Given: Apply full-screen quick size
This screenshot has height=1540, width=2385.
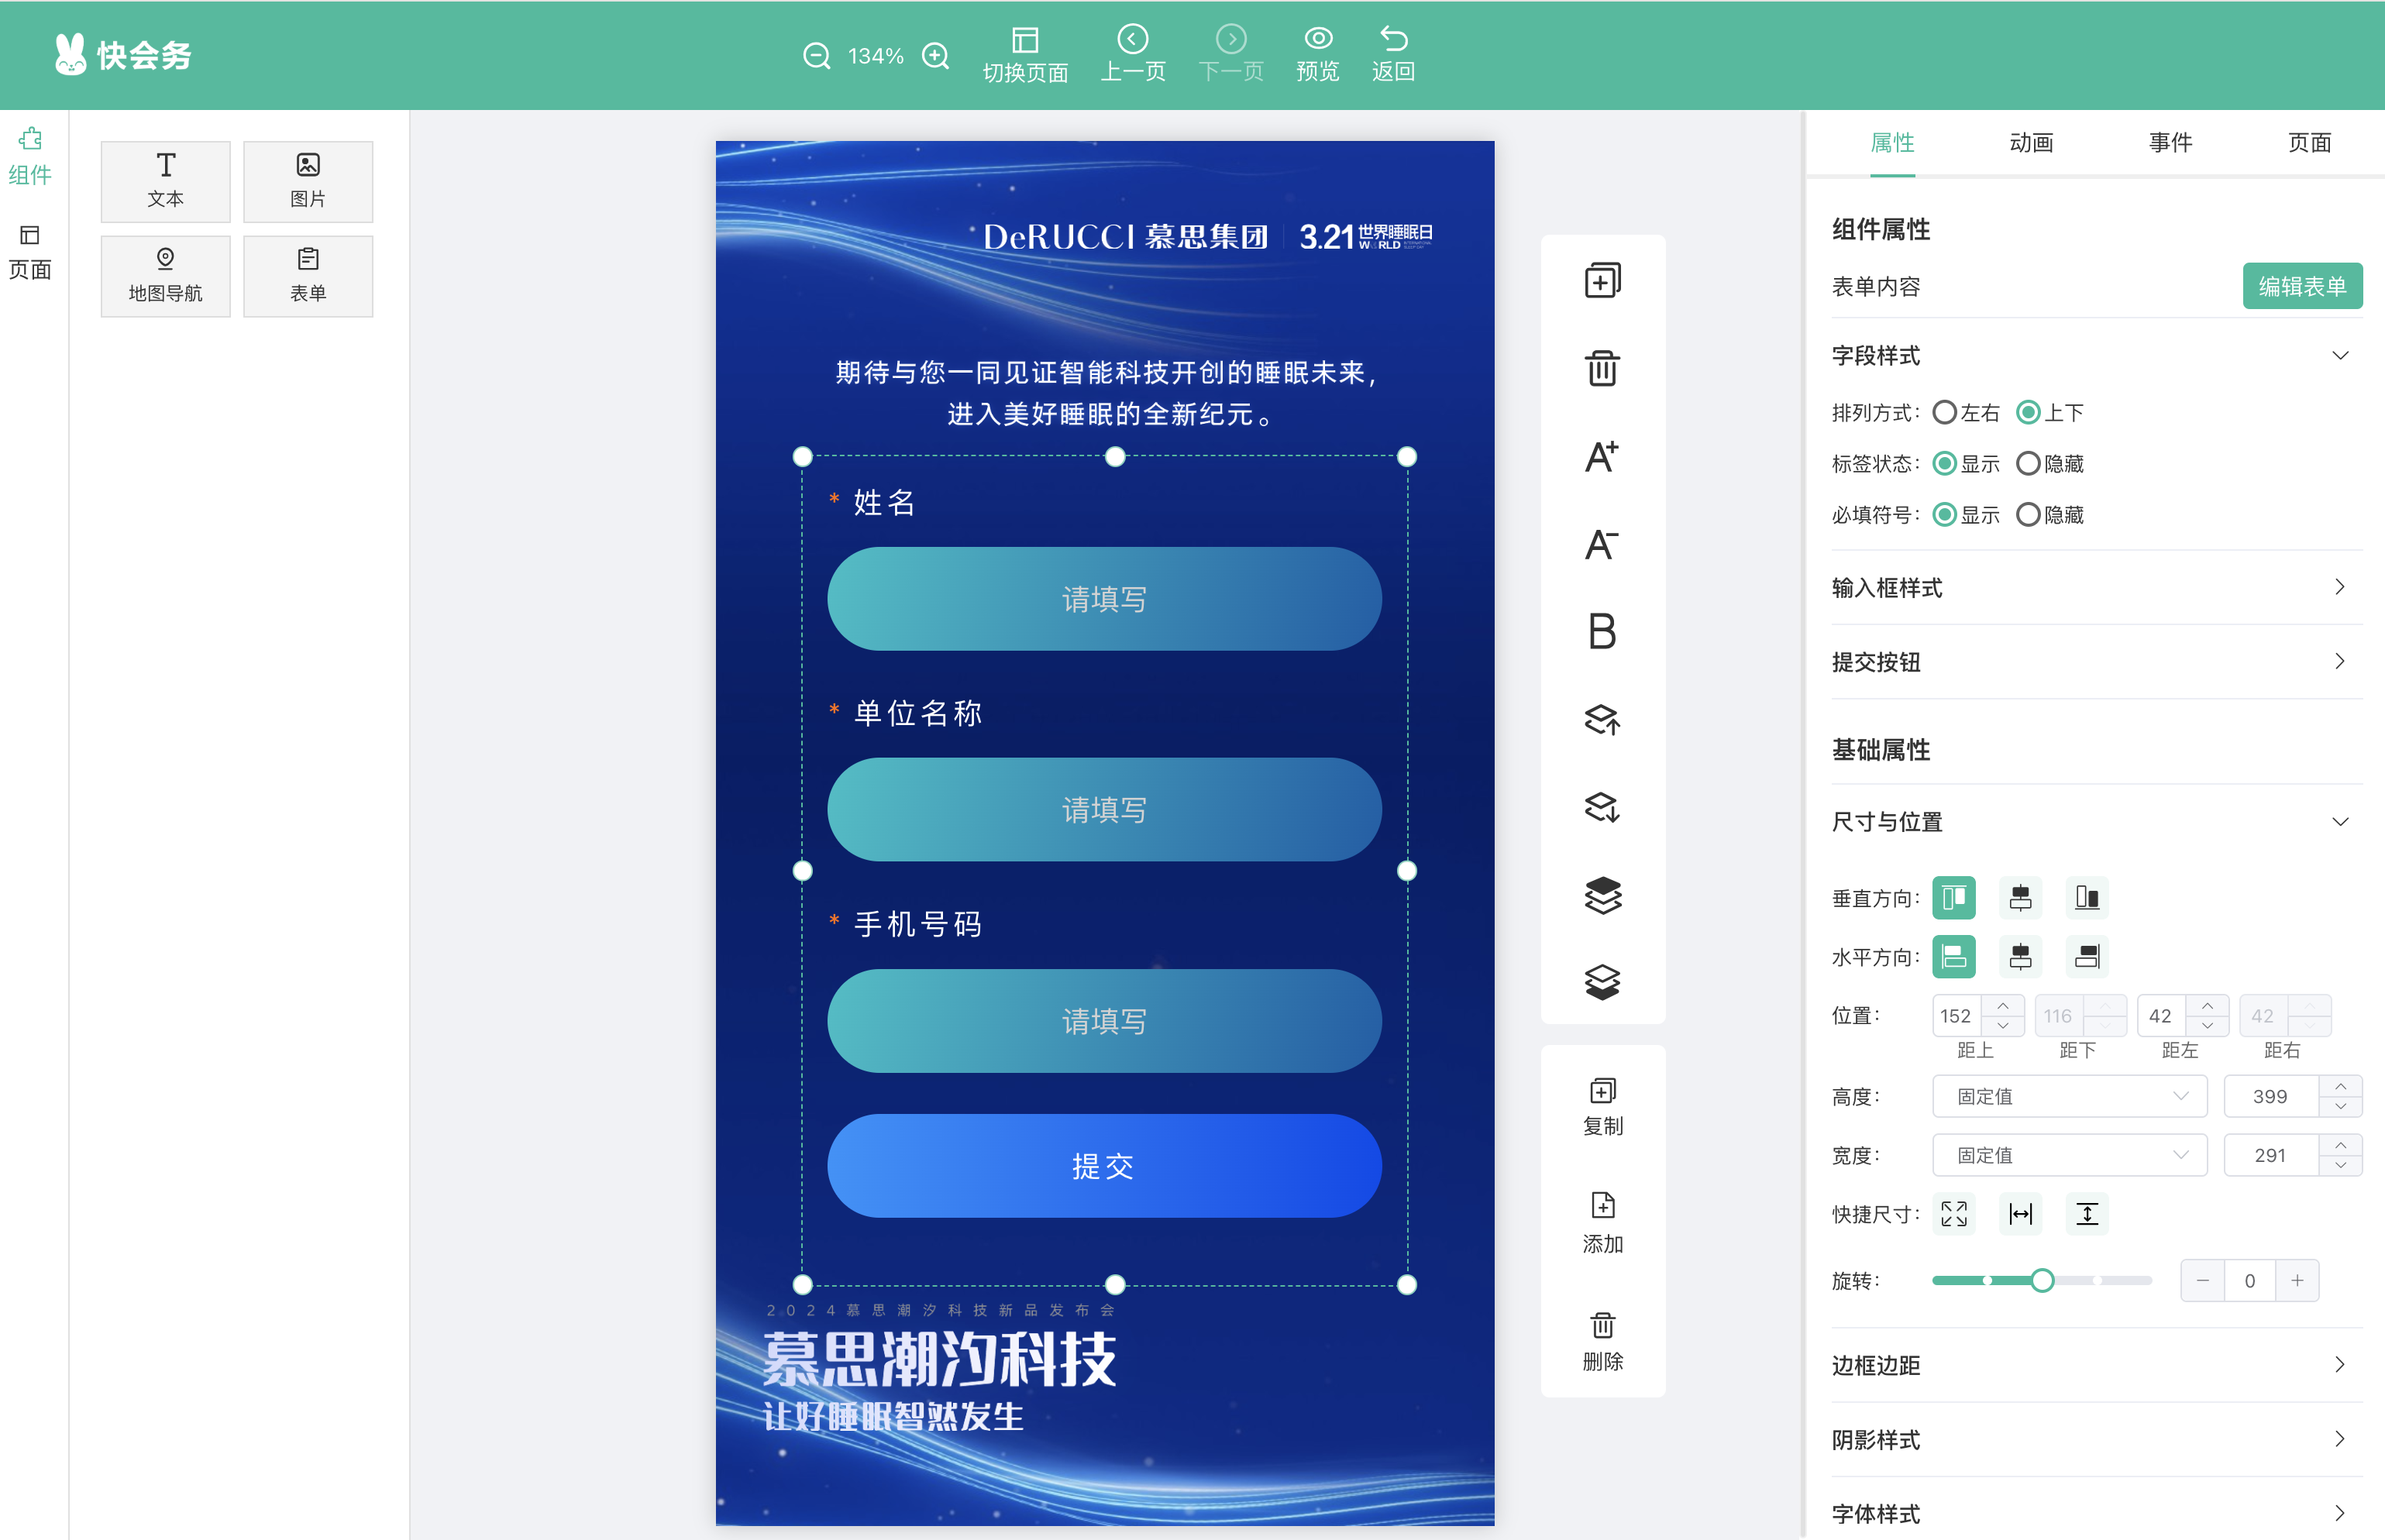Looking at the screenshot, I should click(x=1953, y=1214).
